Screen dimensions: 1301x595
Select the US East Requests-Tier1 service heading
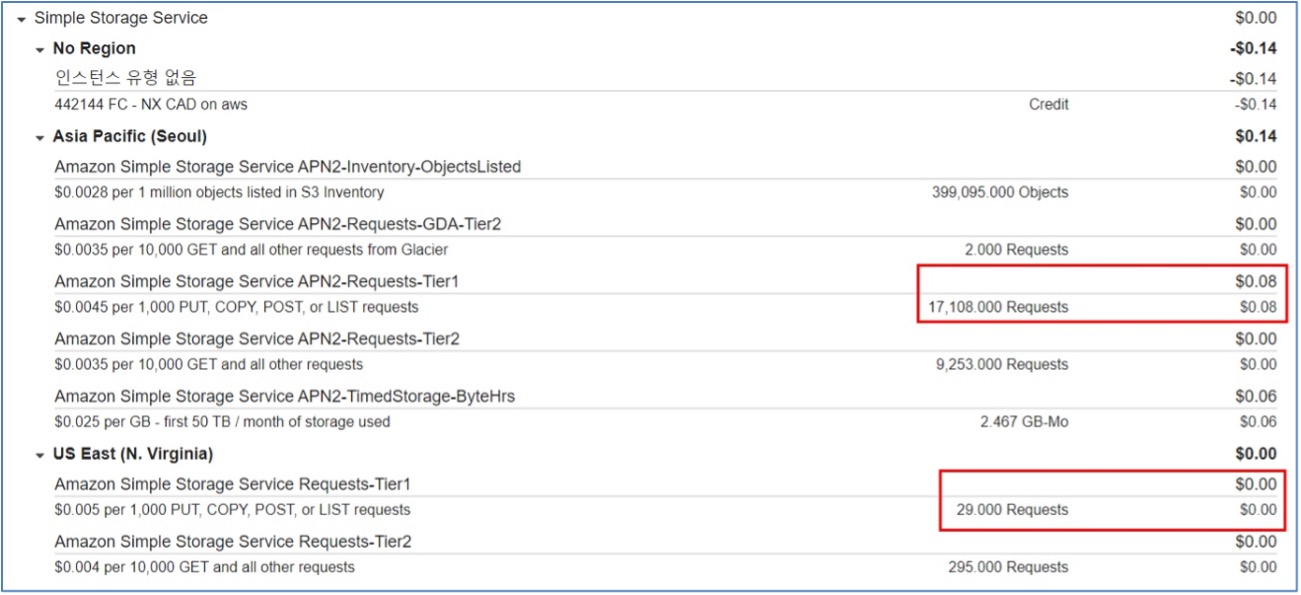tap(233, 485)
